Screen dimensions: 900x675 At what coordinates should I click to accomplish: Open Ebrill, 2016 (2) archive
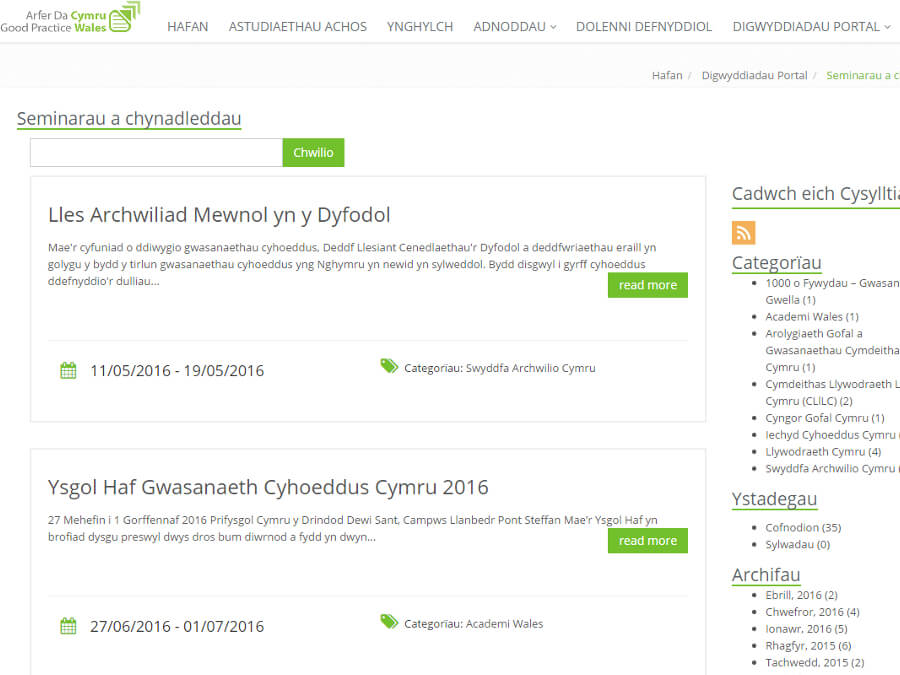coord(801,595)
